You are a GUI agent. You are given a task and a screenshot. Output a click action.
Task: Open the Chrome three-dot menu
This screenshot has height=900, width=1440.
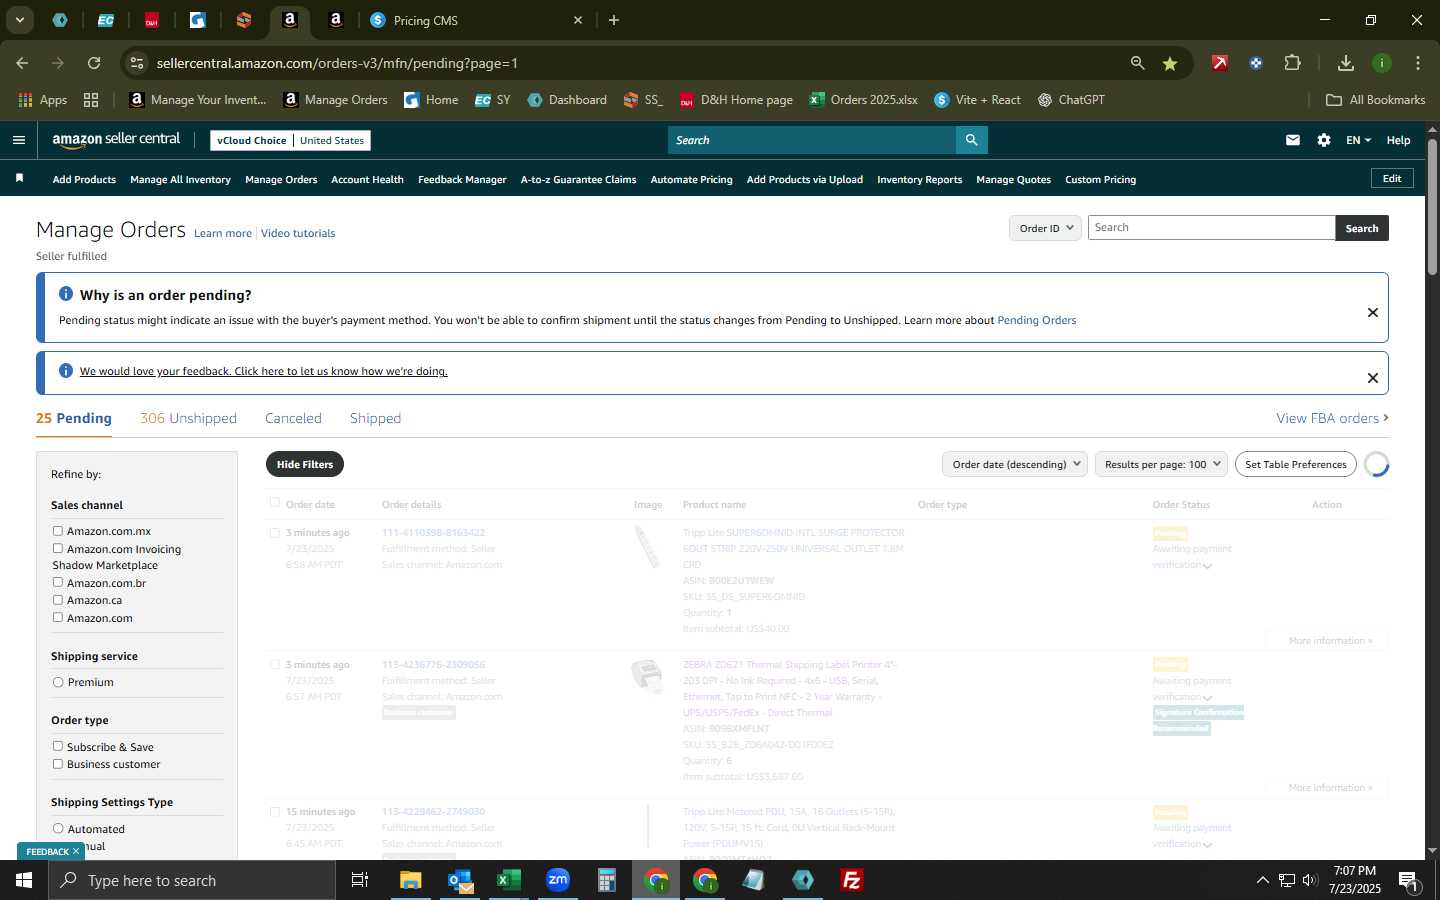pyautogui.click(x=1418, y=63)
